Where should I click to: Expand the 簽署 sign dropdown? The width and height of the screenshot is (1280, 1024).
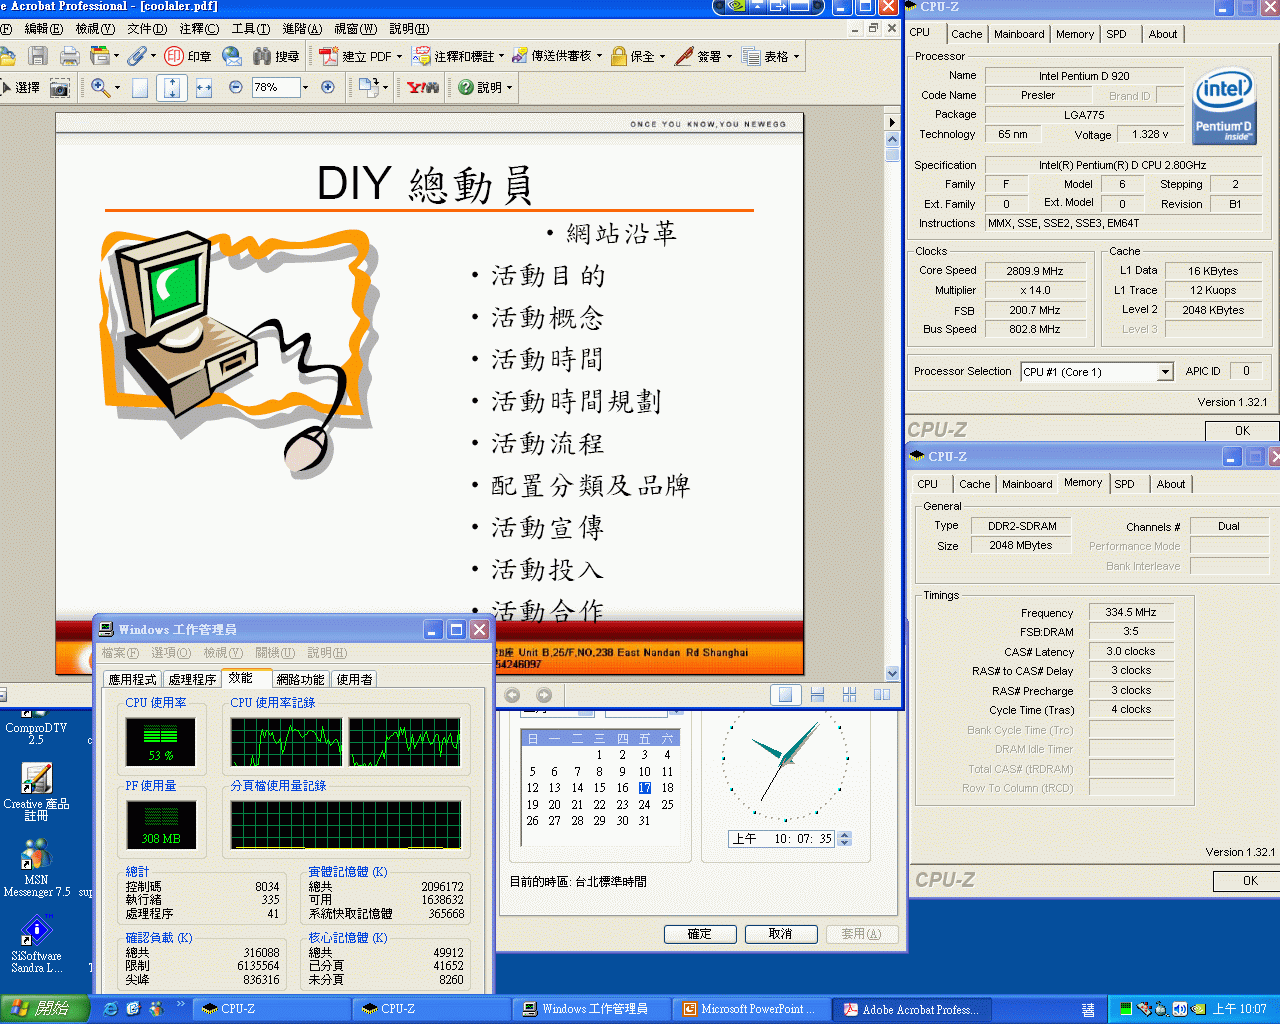pyautogui.click(x=729, y=57)
